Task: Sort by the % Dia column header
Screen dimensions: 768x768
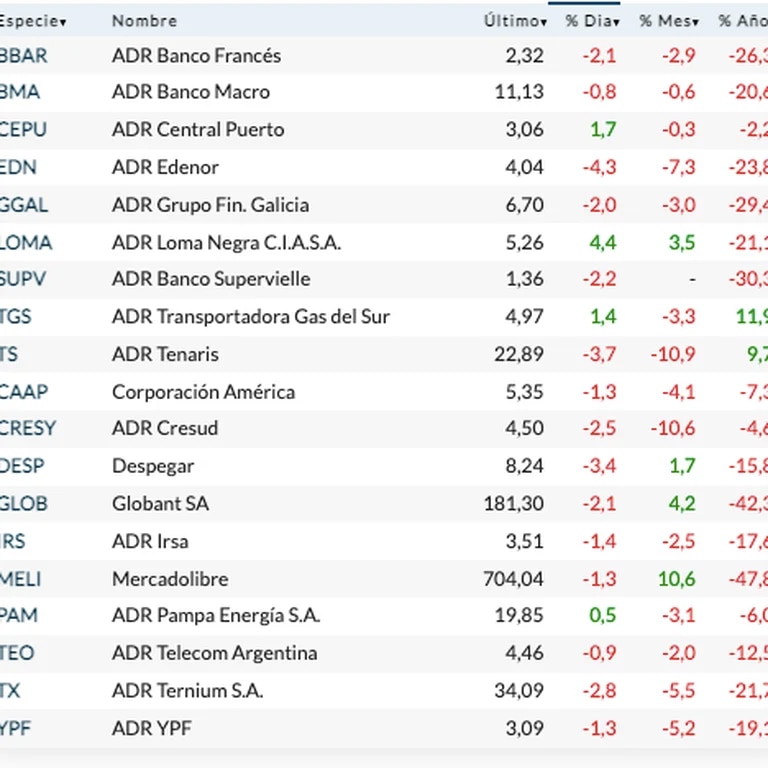Action: tap(593, 21)
